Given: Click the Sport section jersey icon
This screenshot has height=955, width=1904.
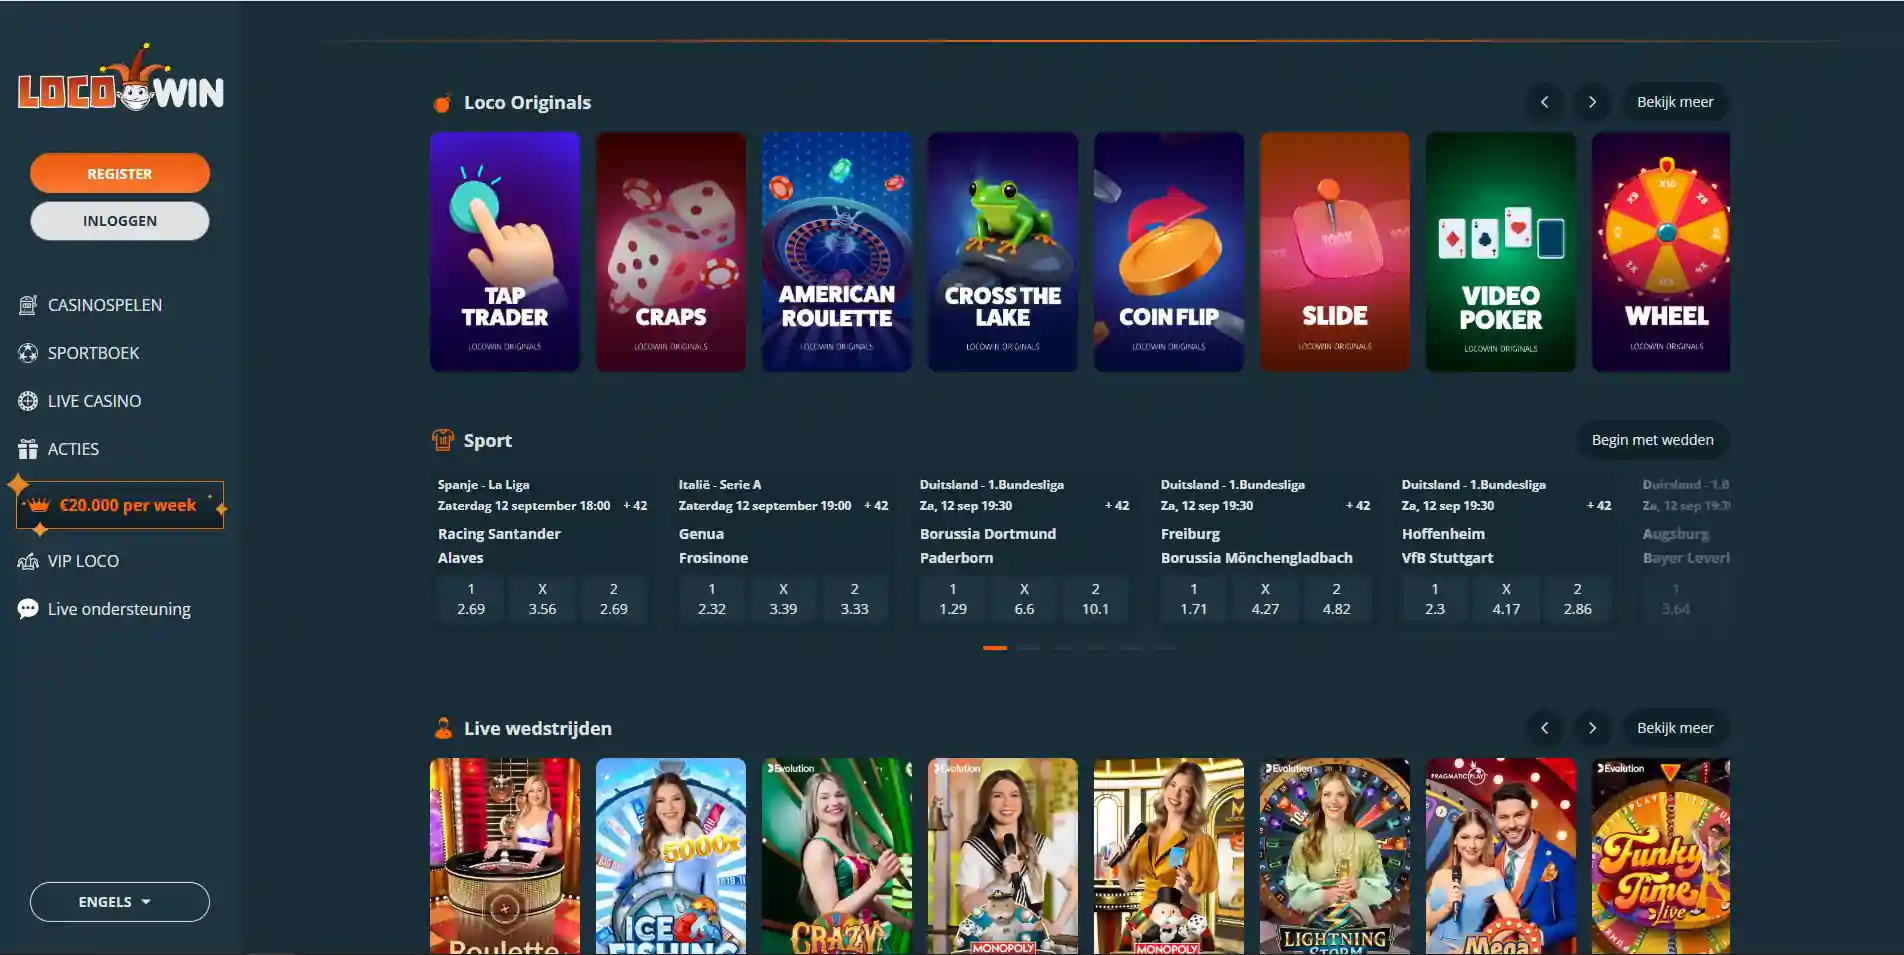Looking at the screenshot, I should tap(442, 440).
